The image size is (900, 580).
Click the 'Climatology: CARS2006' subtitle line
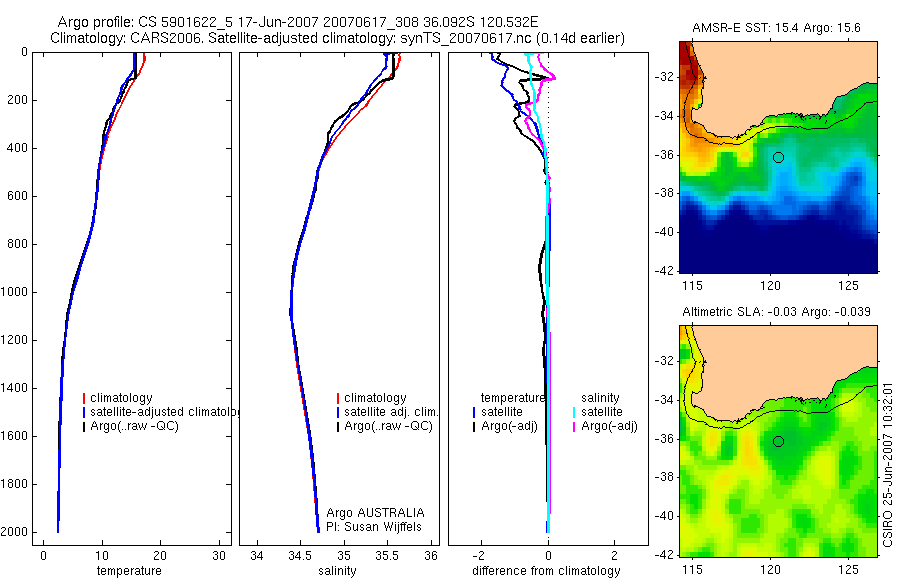[x=337, y=38]
